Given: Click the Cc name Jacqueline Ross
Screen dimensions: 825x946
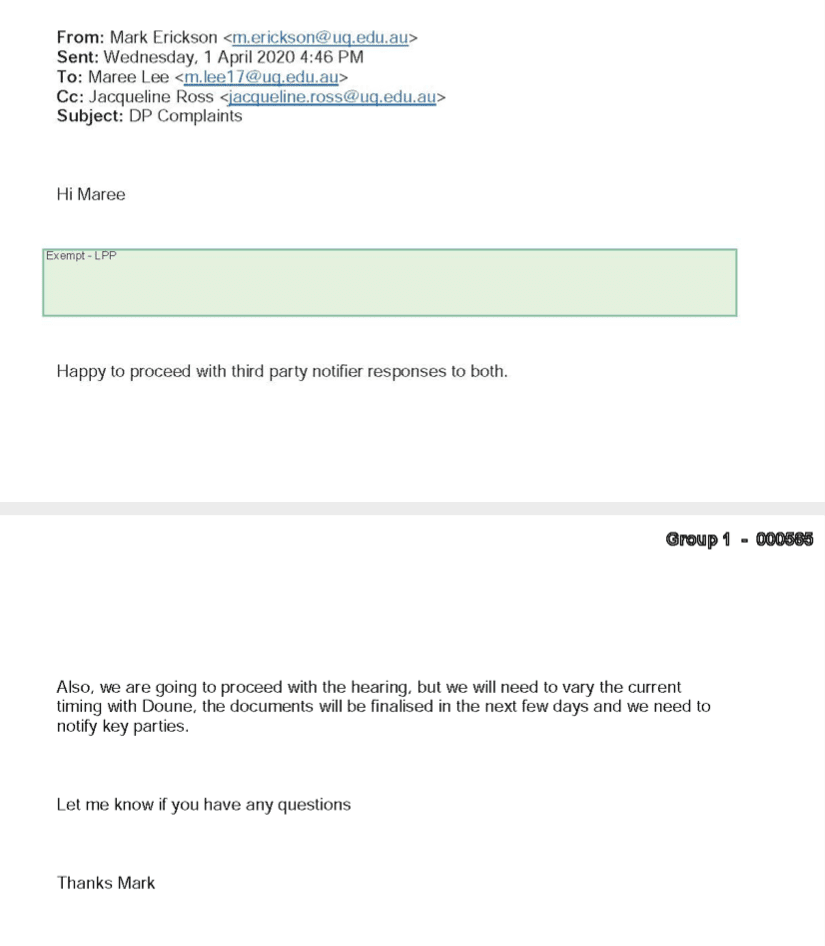Looking at the screenshot, I should coord(151,97).
